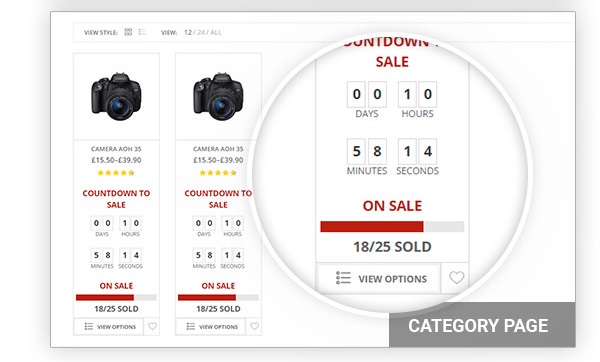Click magnified 18/25 sold progress bar
600x362 pixels.
392,227
